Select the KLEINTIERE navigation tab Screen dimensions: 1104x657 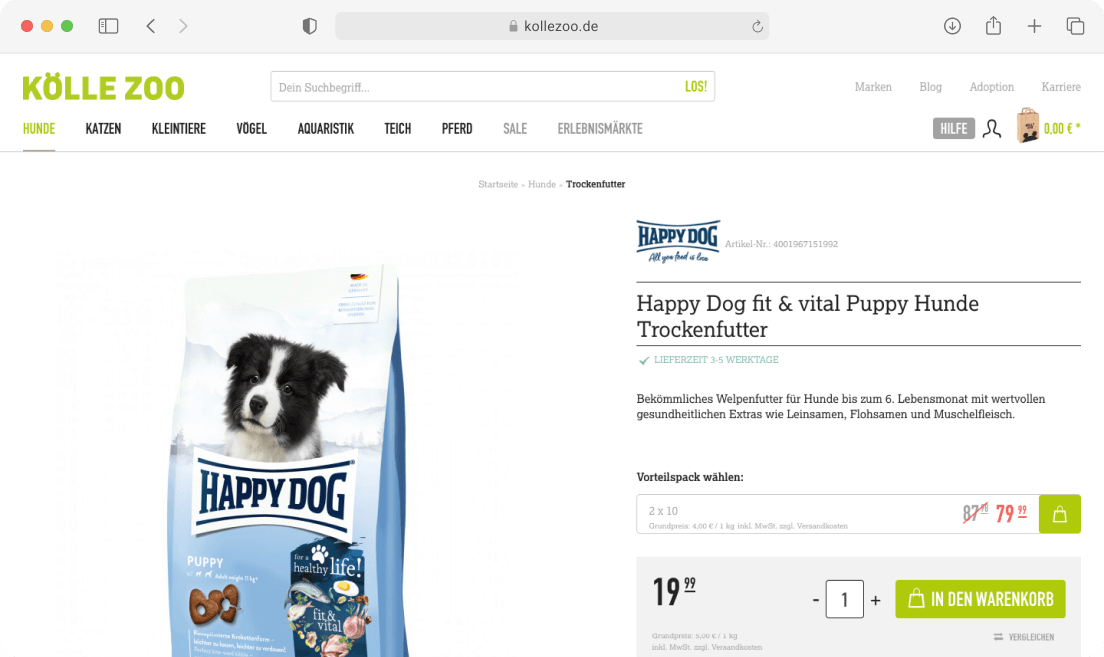coord(179,129)
